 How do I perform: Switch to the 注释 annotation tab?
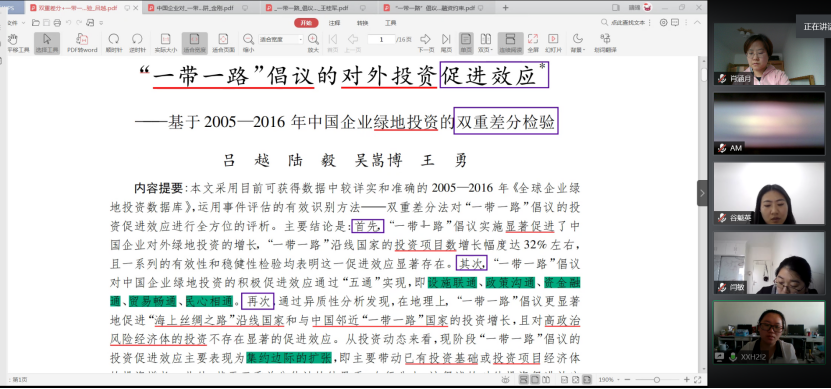coord(334,23)
